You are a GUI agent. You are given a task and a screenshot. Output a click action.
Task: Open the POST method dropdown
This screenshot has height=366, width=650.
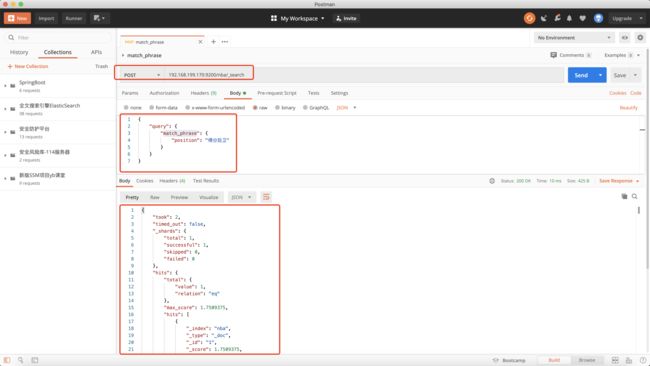click(x=141, y=75)
